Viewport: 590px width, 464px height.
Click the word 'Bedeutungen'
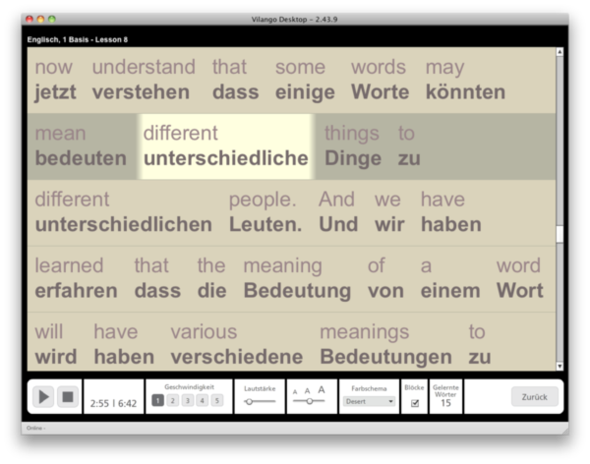click(386, 358)
